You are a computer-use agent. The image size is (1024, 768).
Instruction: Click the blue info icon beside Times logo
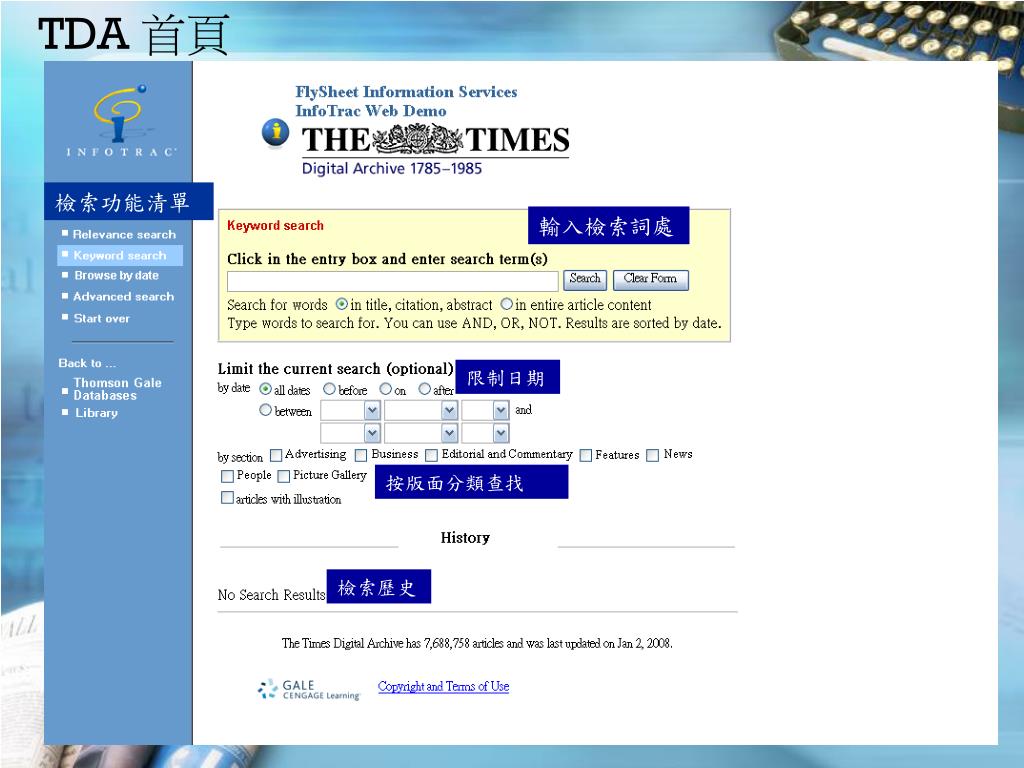pos(276,133)
